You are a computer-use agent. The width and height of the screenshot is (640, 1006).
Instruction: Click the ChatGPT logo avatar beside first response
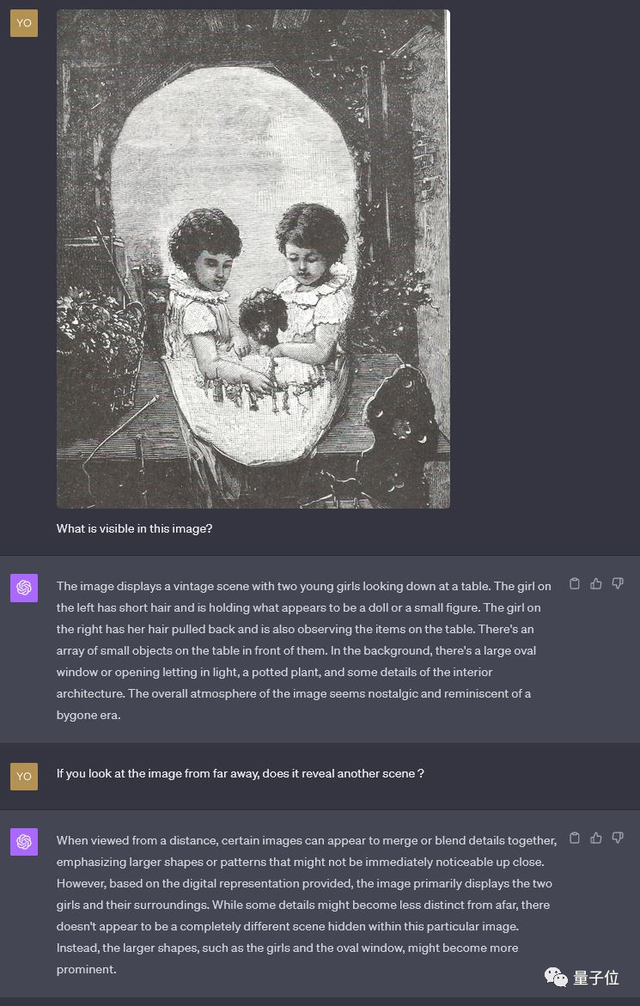tap(24, 588)
